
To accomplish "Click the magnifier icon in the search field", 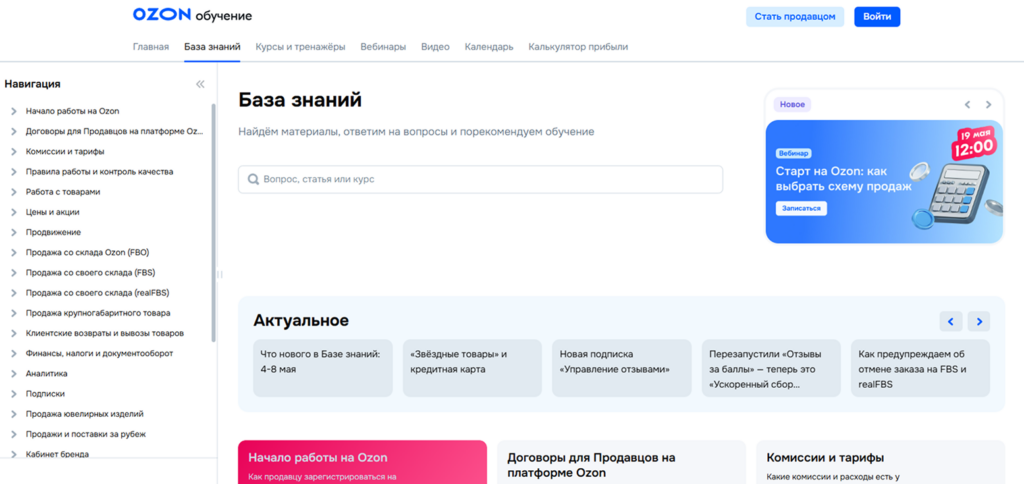I will coord(253,179).
